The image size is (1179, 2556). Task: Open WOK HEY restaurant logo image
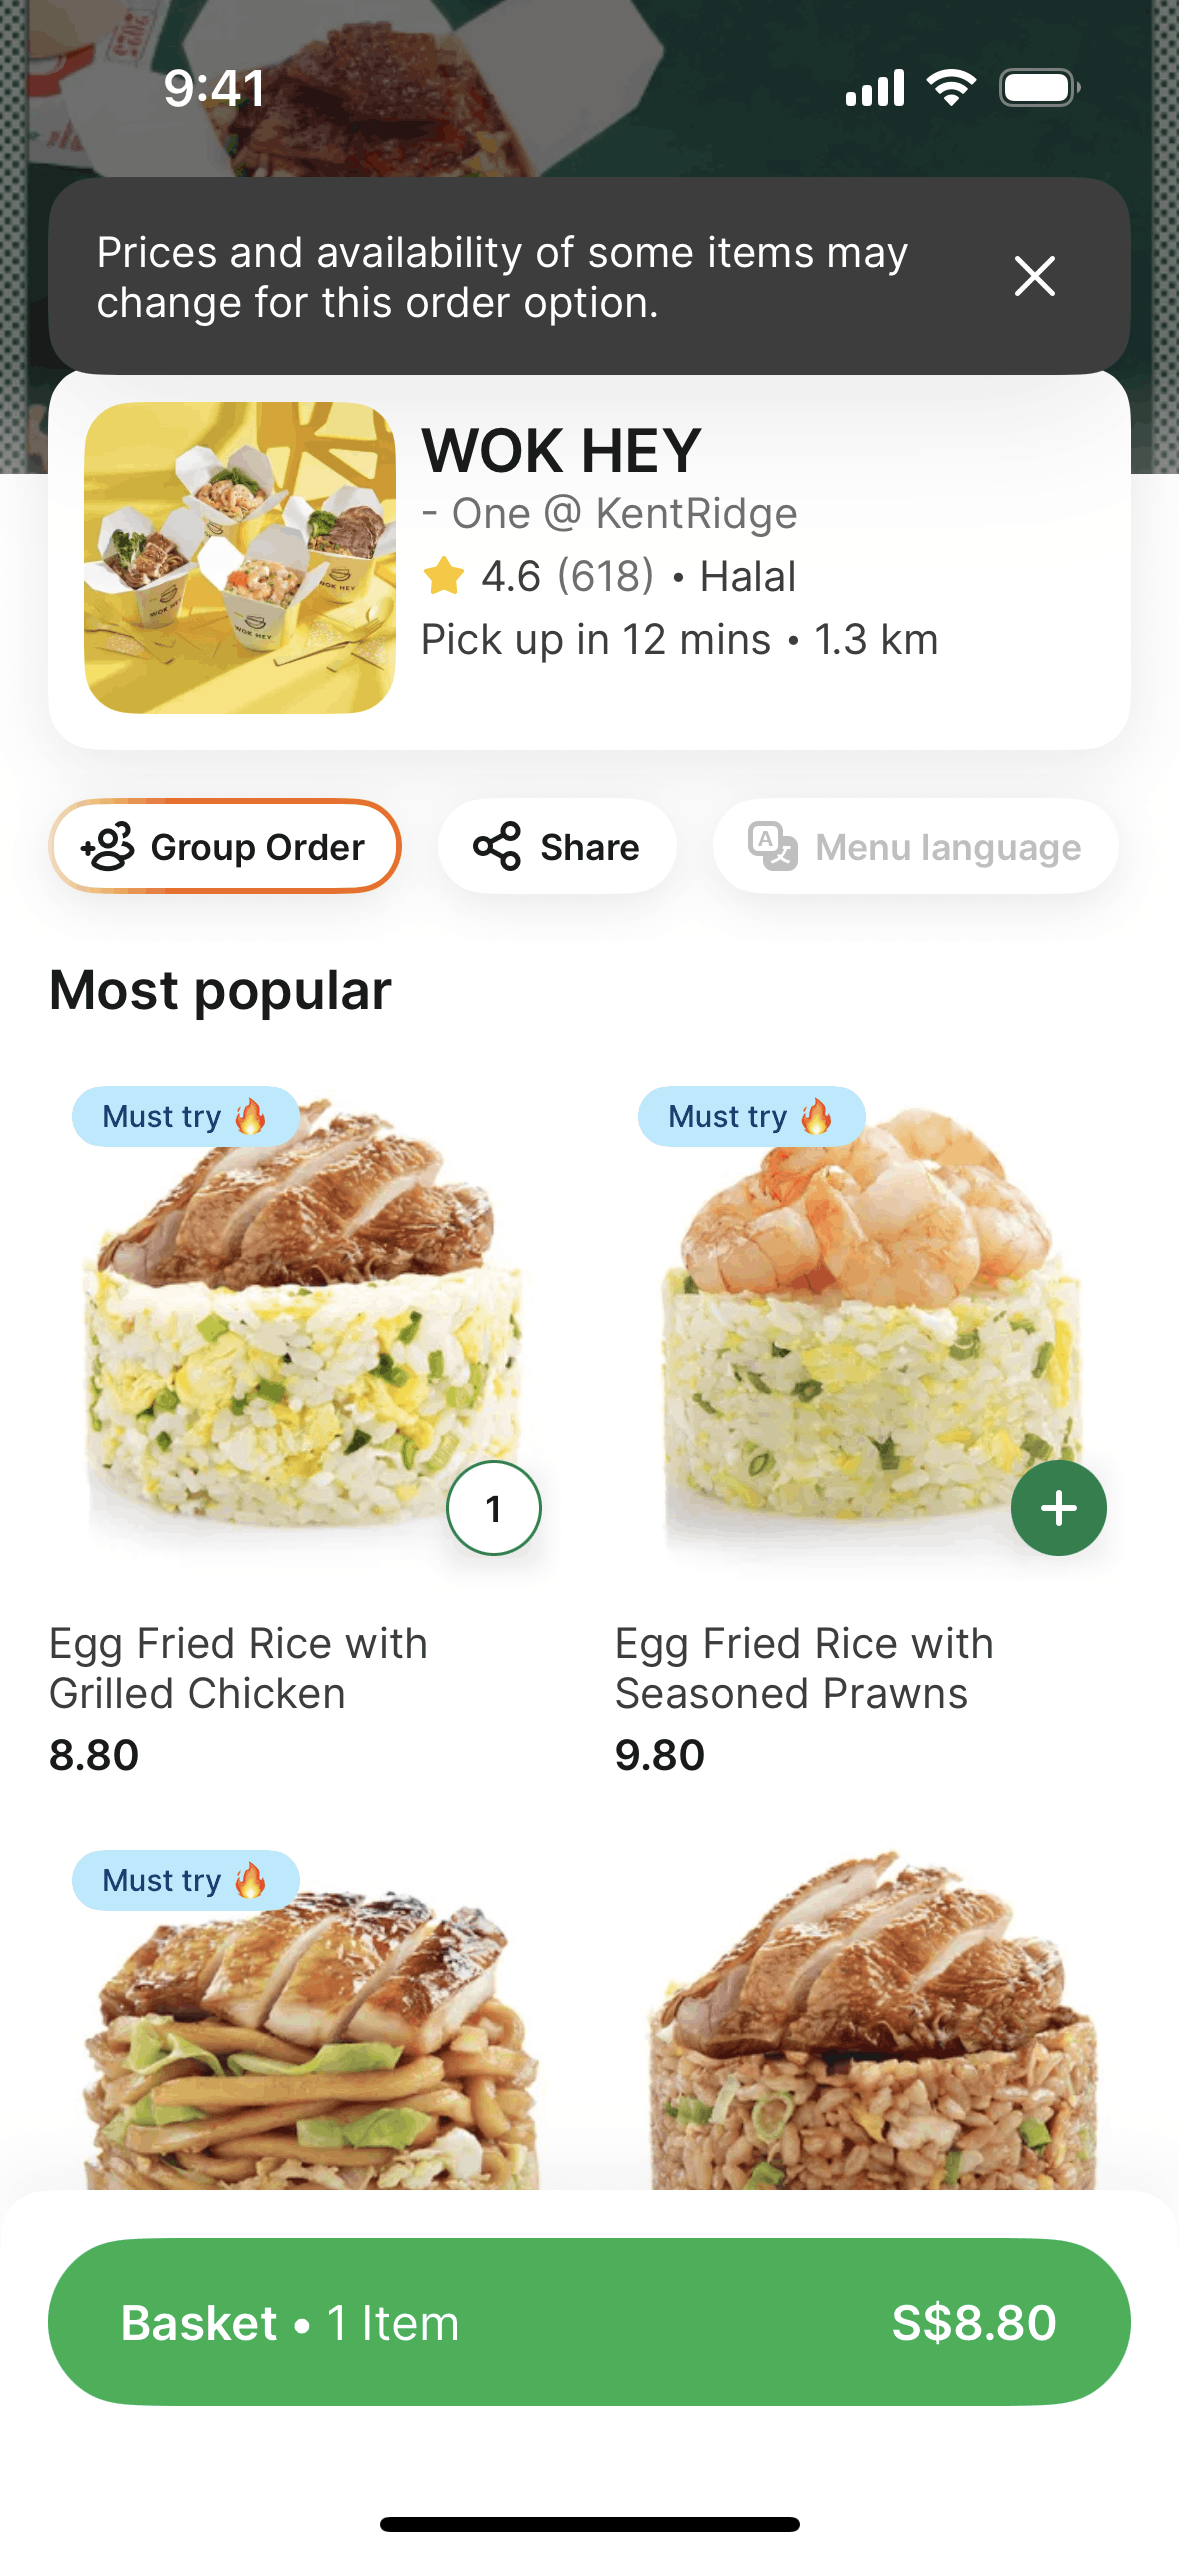coord(240,558)
